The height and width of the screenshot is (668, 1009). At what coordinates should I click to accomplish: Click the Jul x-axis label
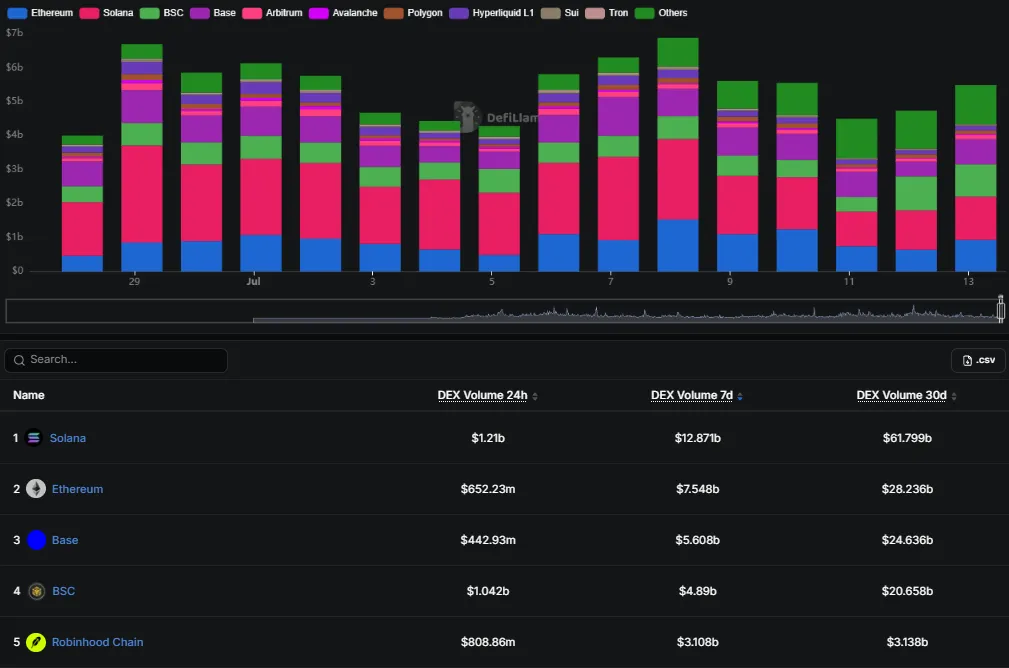coord(254,281)
